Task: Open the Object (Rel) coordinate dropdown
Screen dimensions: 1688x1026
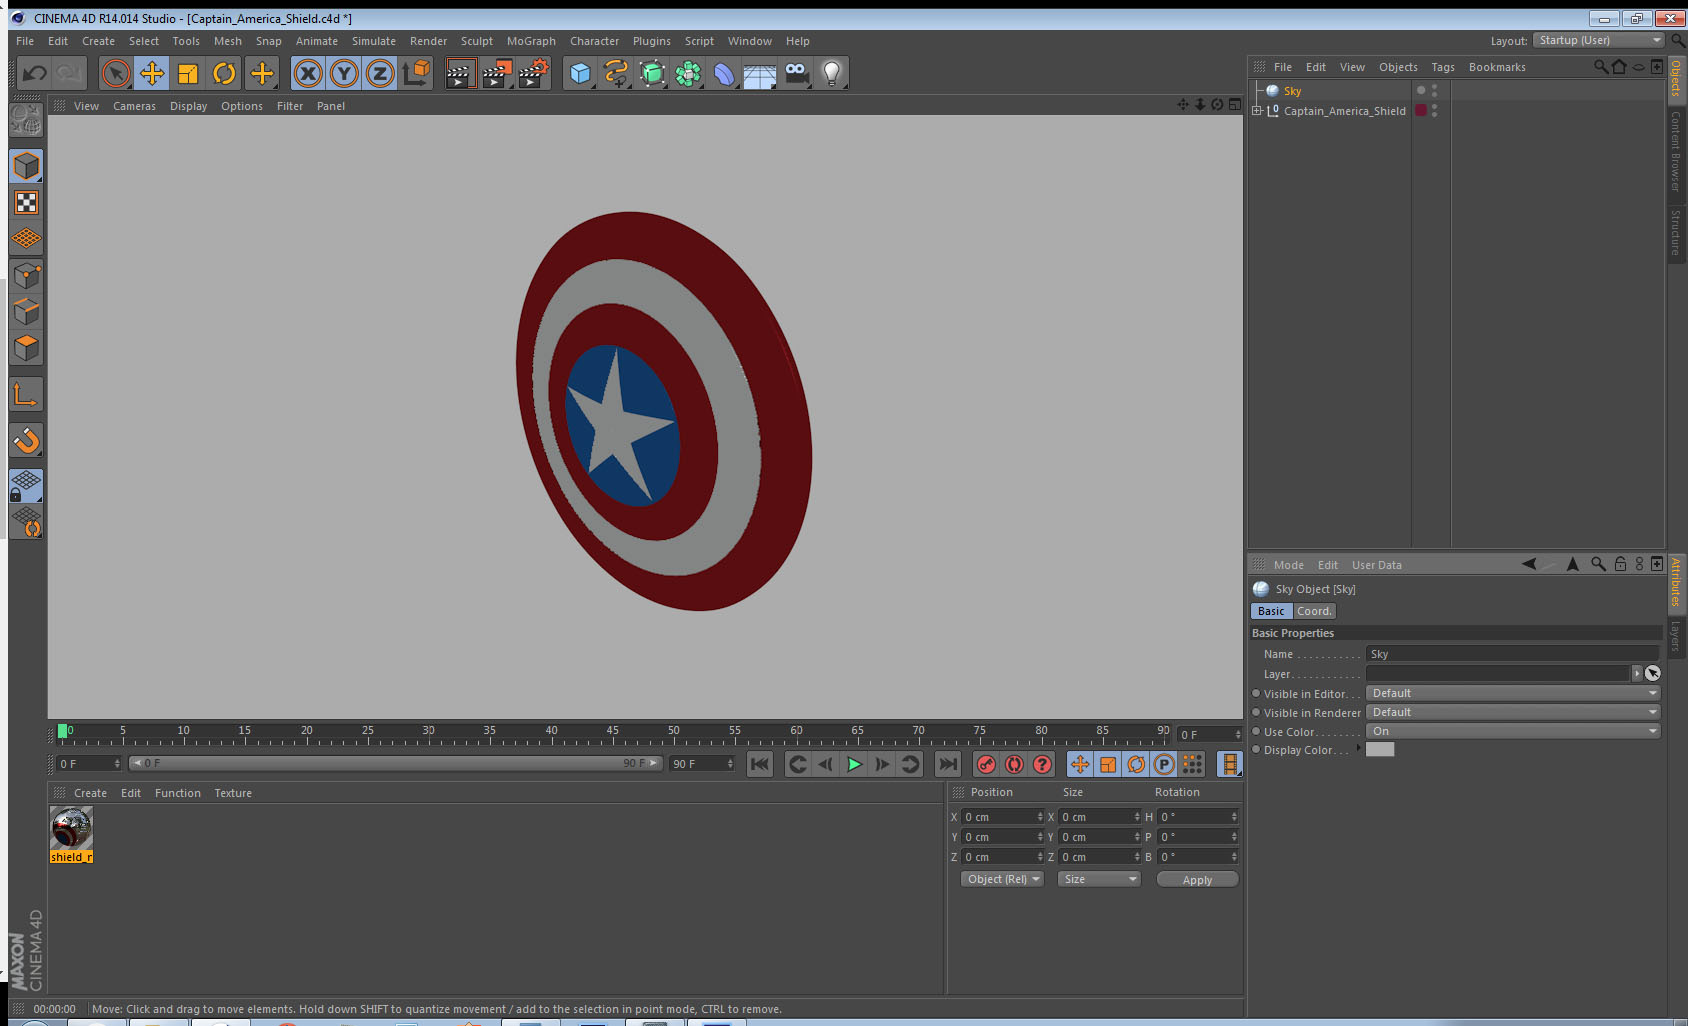Action: (1002, 879)
